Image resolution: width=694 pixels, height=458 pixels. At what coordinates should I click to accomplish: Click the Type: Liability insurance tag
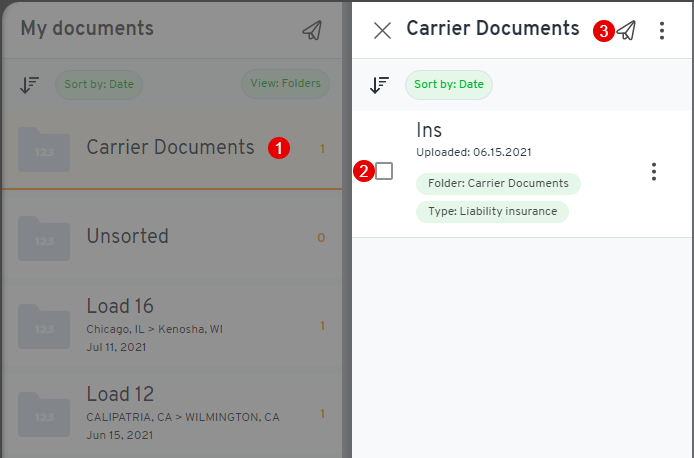click(x=492, y=212)
